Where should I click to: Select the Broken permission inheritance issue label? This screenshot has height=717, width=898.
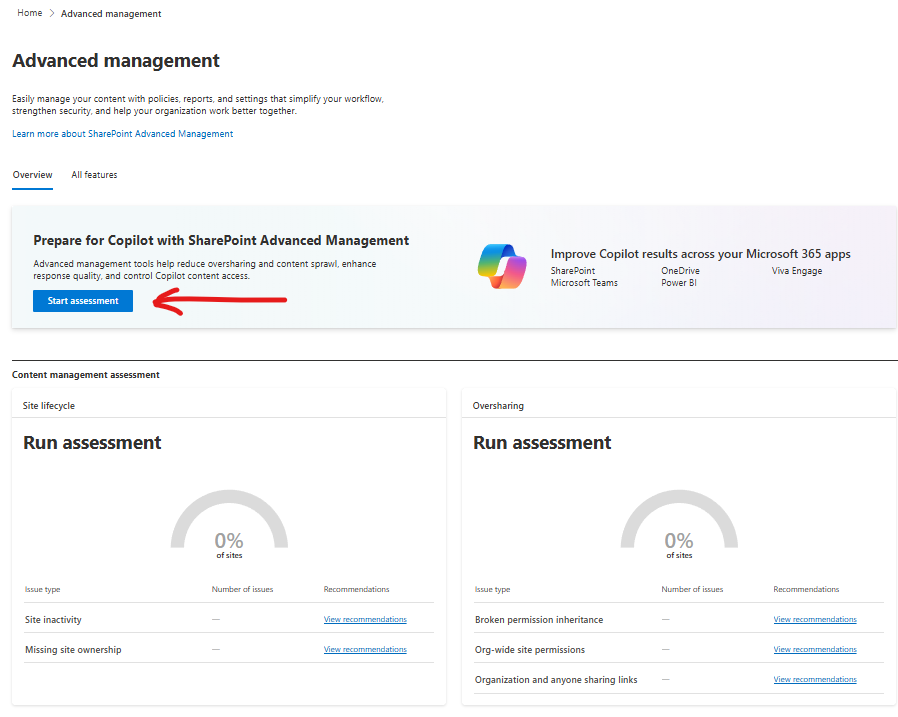[539, 620]
